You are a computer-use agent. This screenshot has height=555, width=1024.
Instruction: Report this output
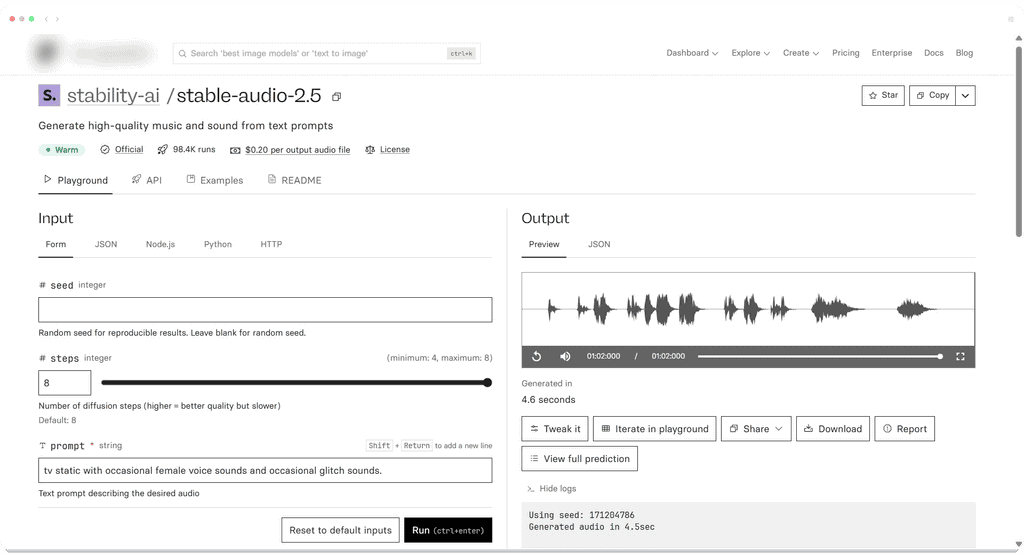tap(904, 429)
